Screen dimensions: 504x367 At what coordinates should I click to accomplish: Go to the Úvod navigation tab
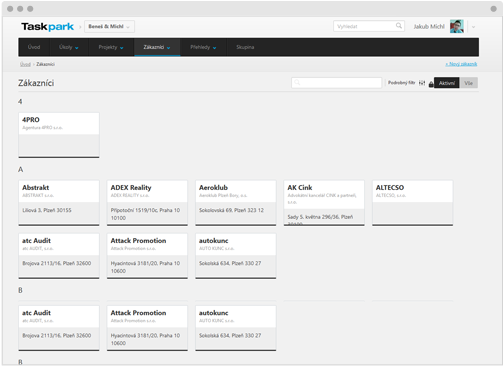(34, 47)
